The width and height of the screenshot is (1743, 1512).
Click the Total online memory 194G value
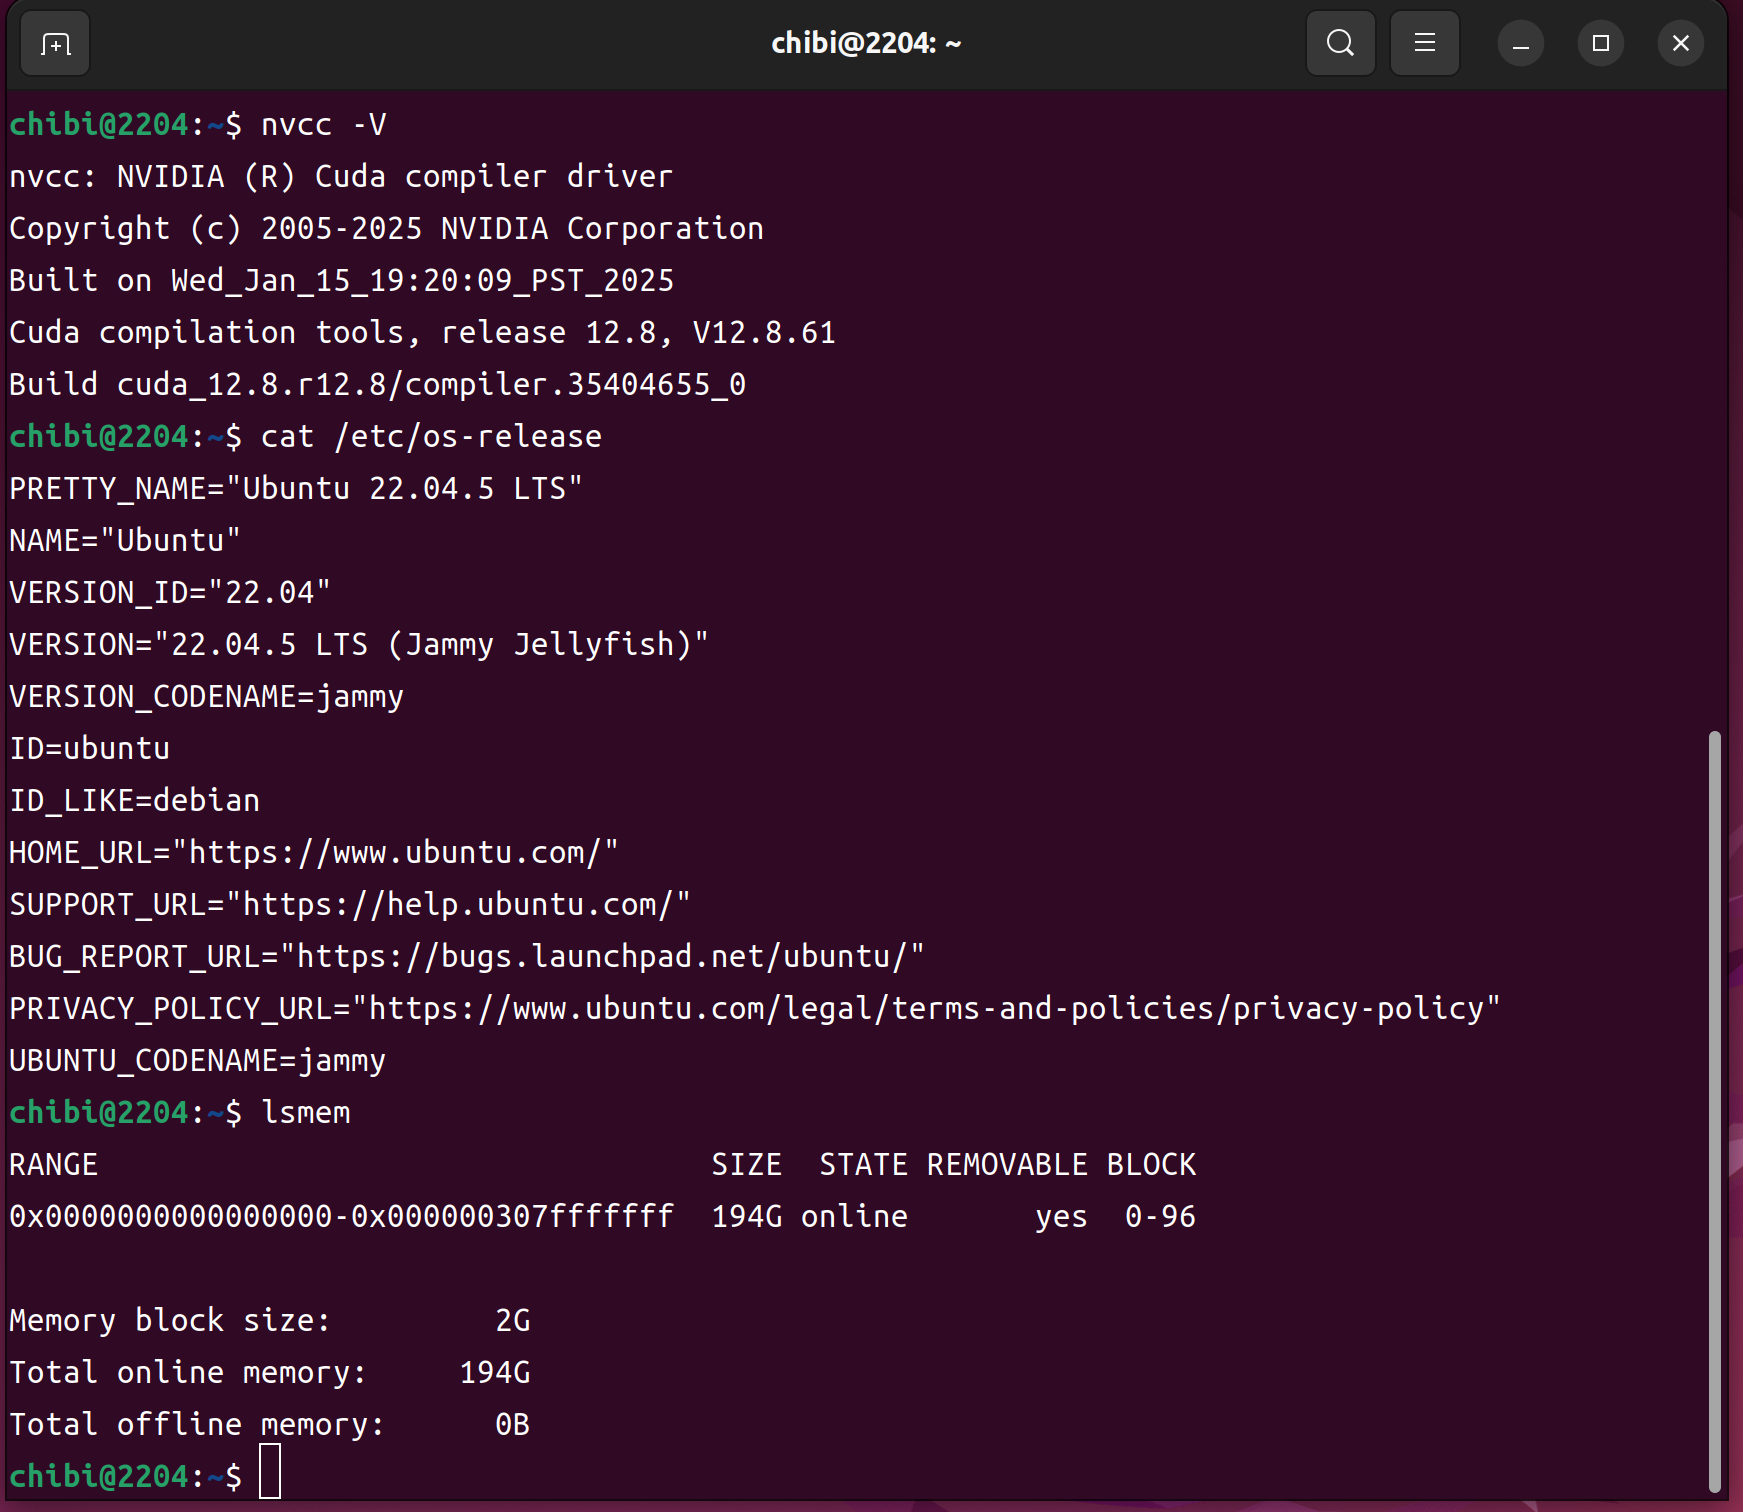(x=495, y=1373)
